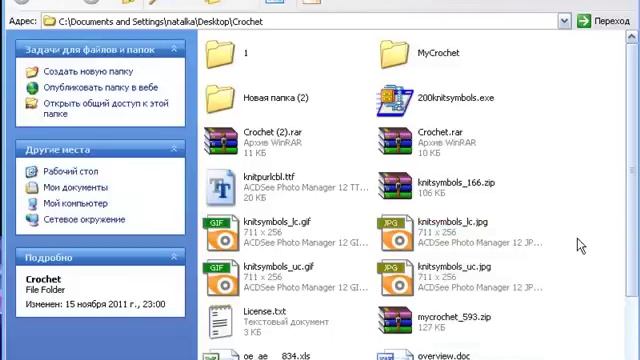Select the knitsymbols_166.zip archive icon
This screenshot has height=360, width=640.
[395, 186]
